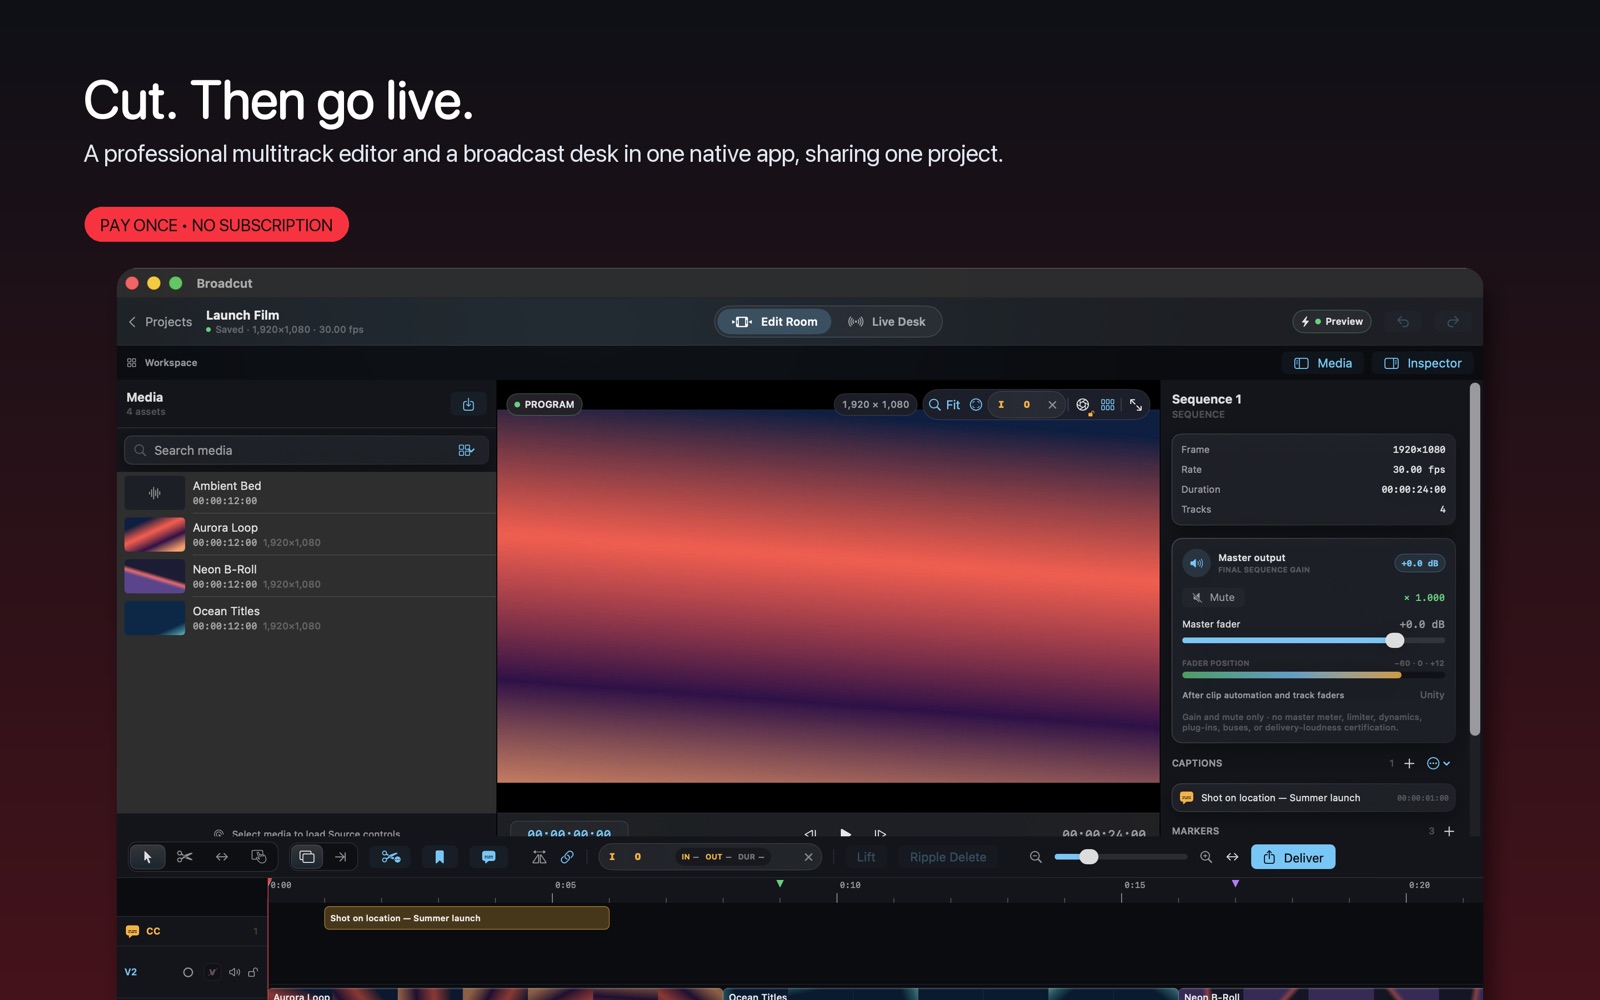This screenshot has height=1000, width=1600.
Task: Click the arrow-to-bar insert mode icon
Action: point(341,857)
